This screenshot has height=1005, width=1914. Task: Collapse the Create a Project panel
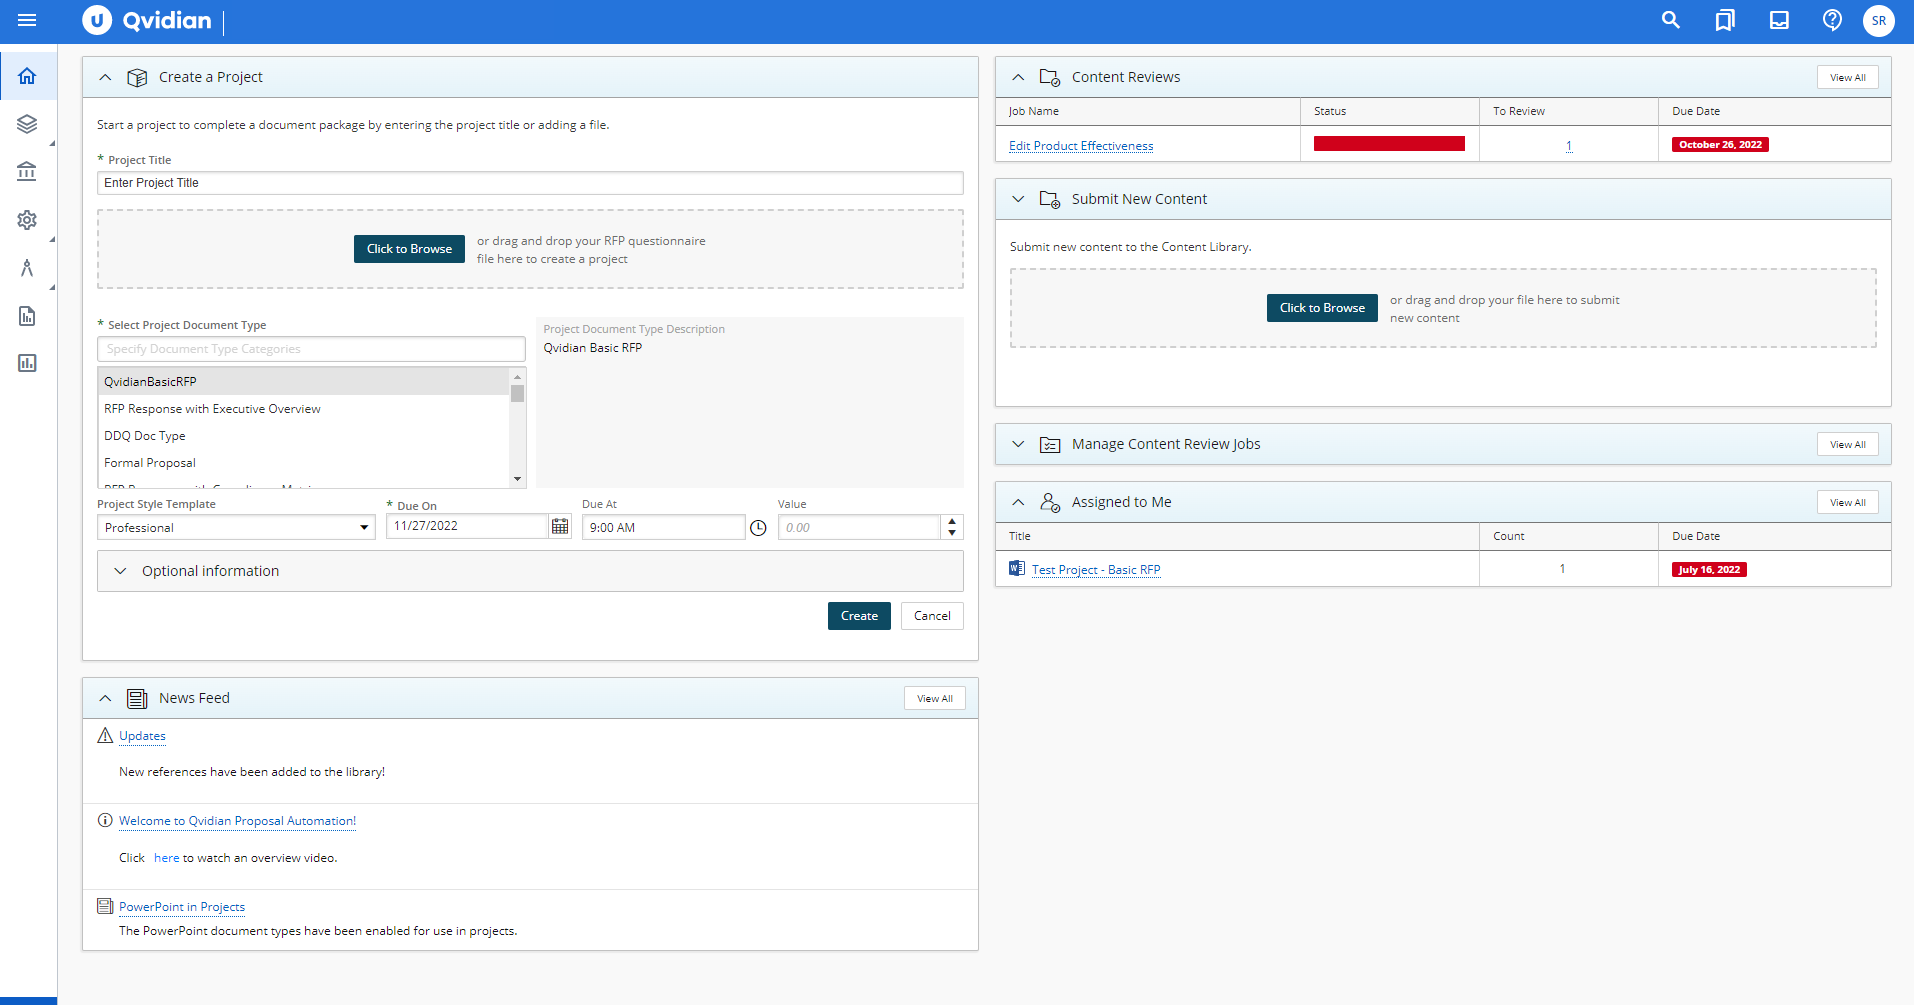point(105,77)
